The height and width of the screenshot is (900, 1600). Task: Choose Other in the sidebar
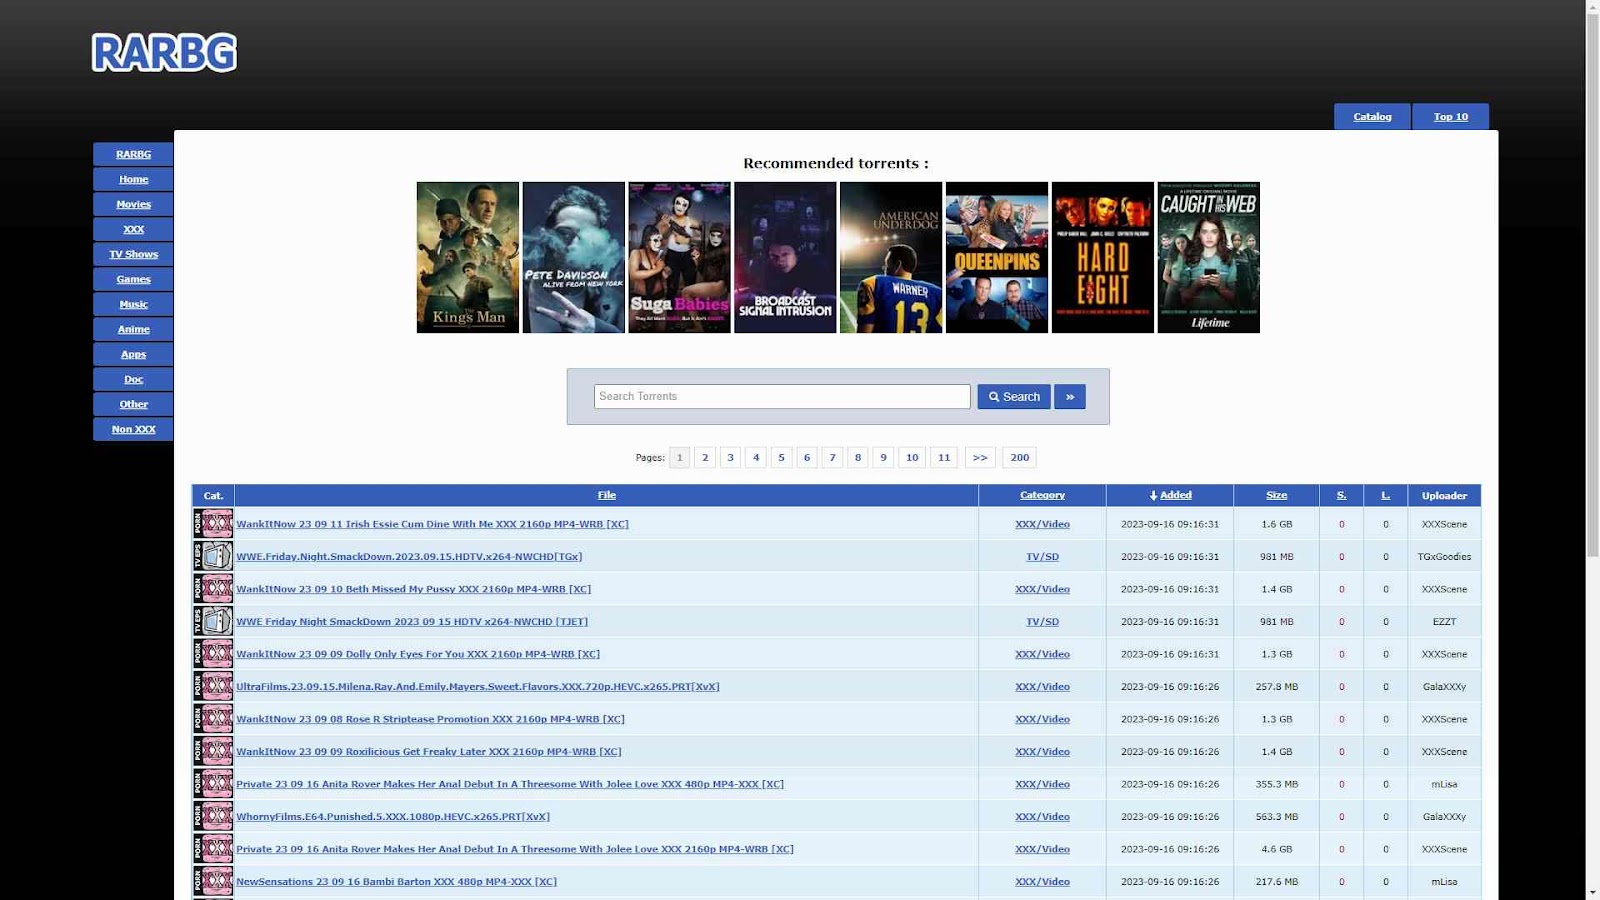click(133, 404)
